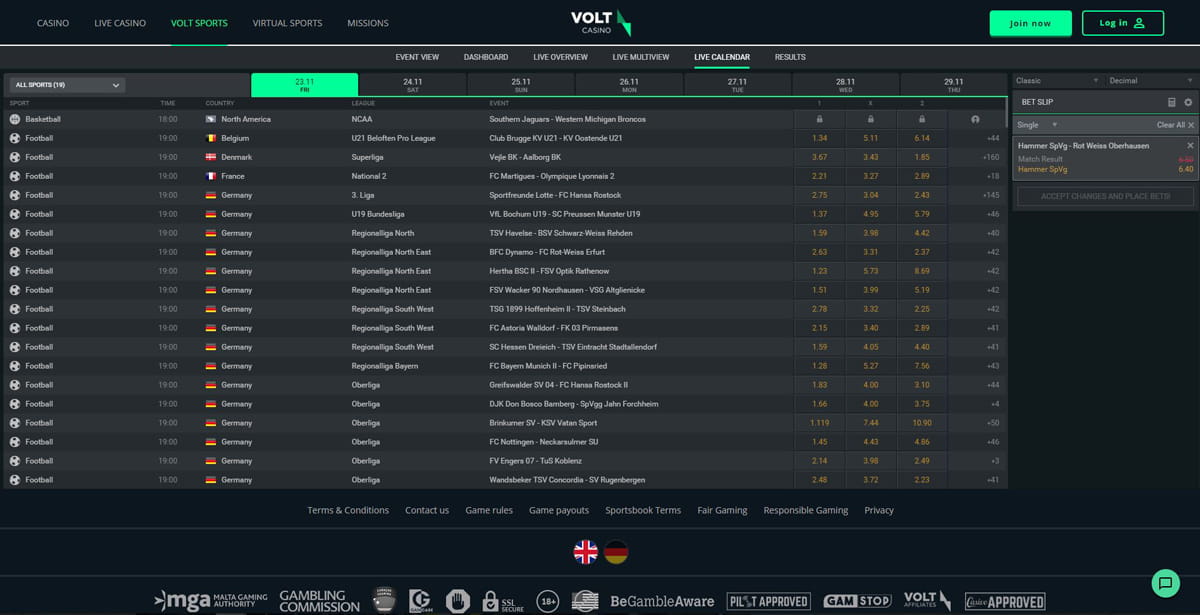
Task: Go to Live Casino menu
Action: [120, 23]
